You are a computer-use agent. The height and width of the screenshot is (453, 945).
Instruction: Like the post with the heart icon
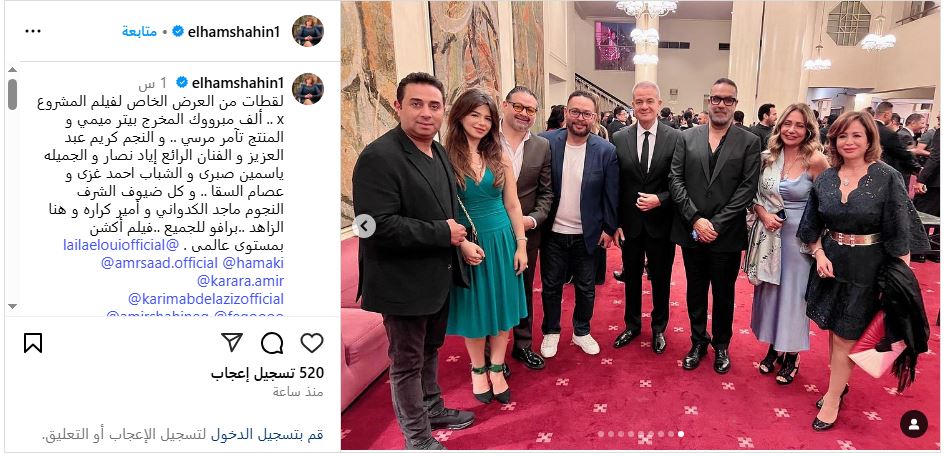coord(312,343)
